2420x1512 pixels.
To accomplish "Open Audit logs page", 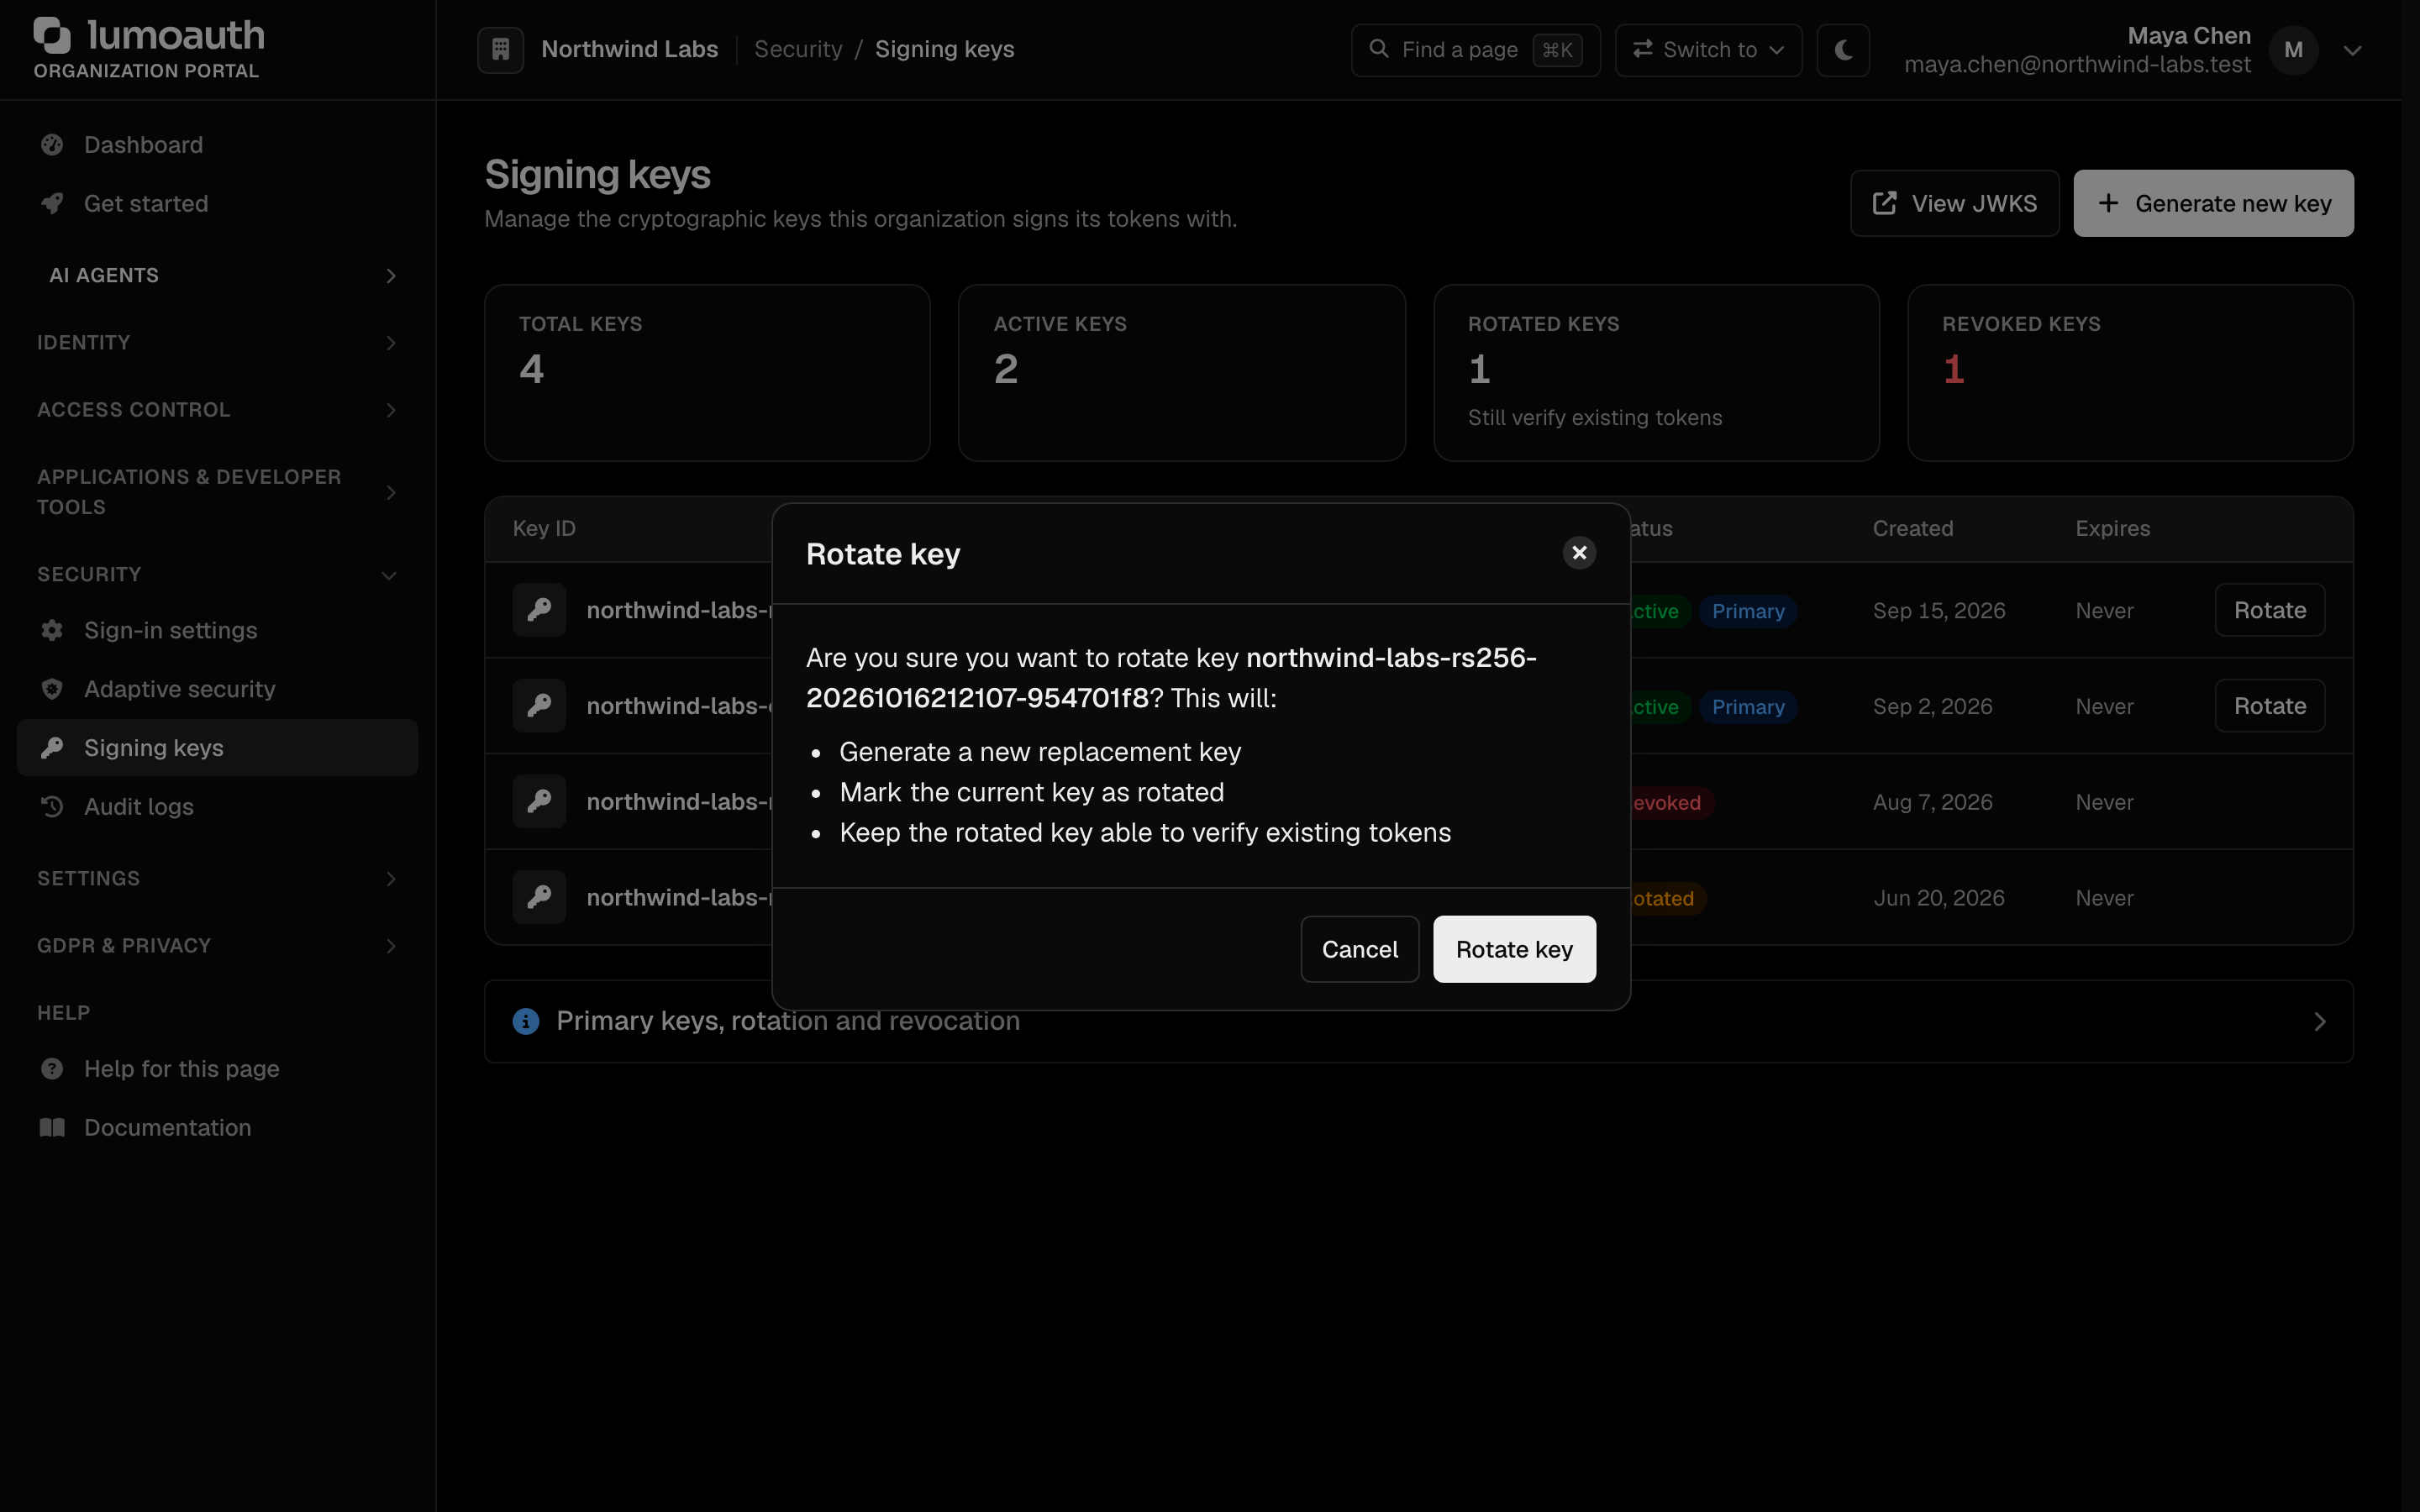I will [217, 807].
